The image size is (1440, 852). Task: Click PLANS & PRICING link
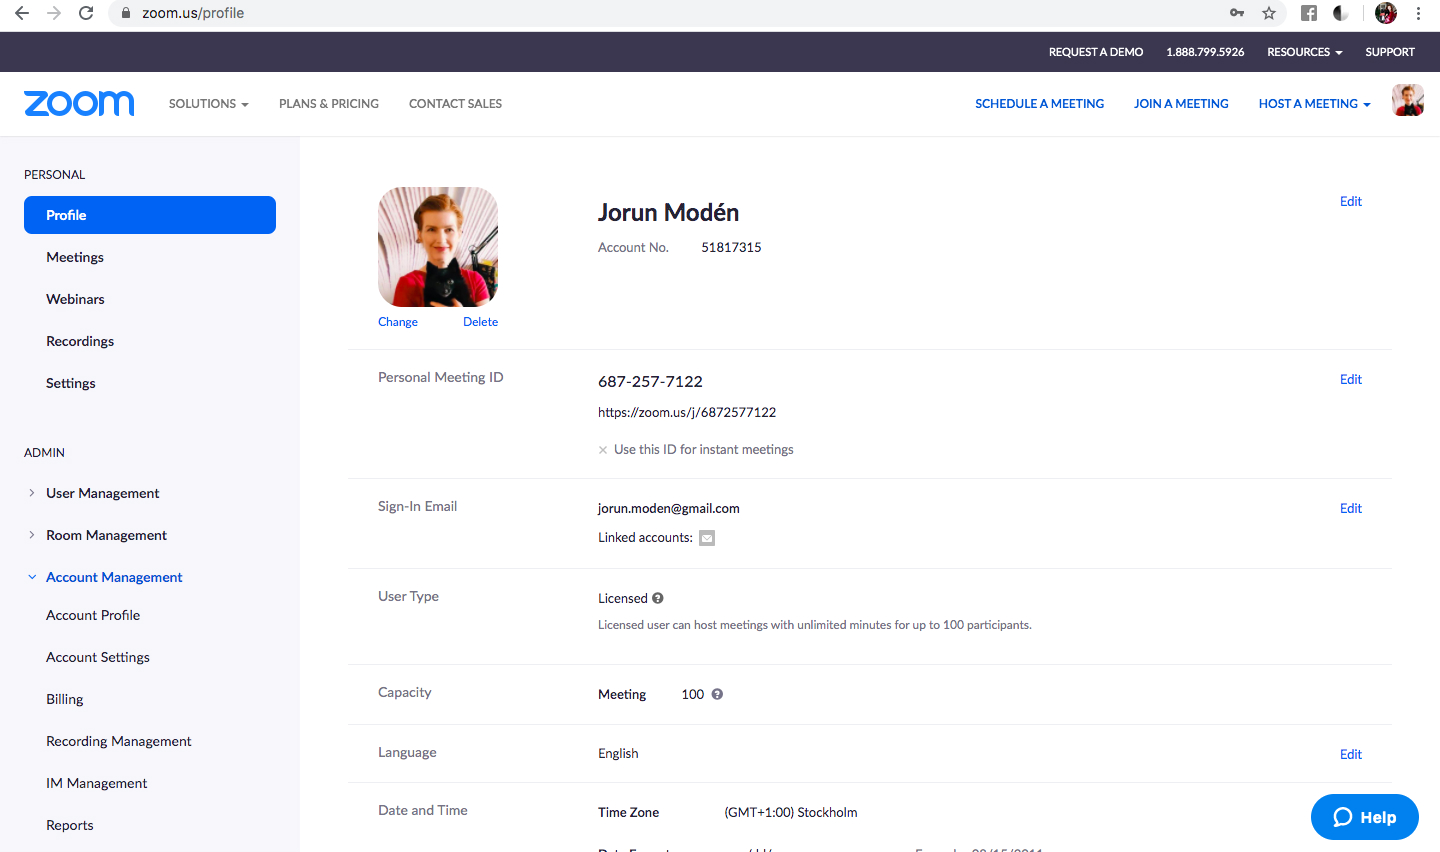[x=329, y=104]
